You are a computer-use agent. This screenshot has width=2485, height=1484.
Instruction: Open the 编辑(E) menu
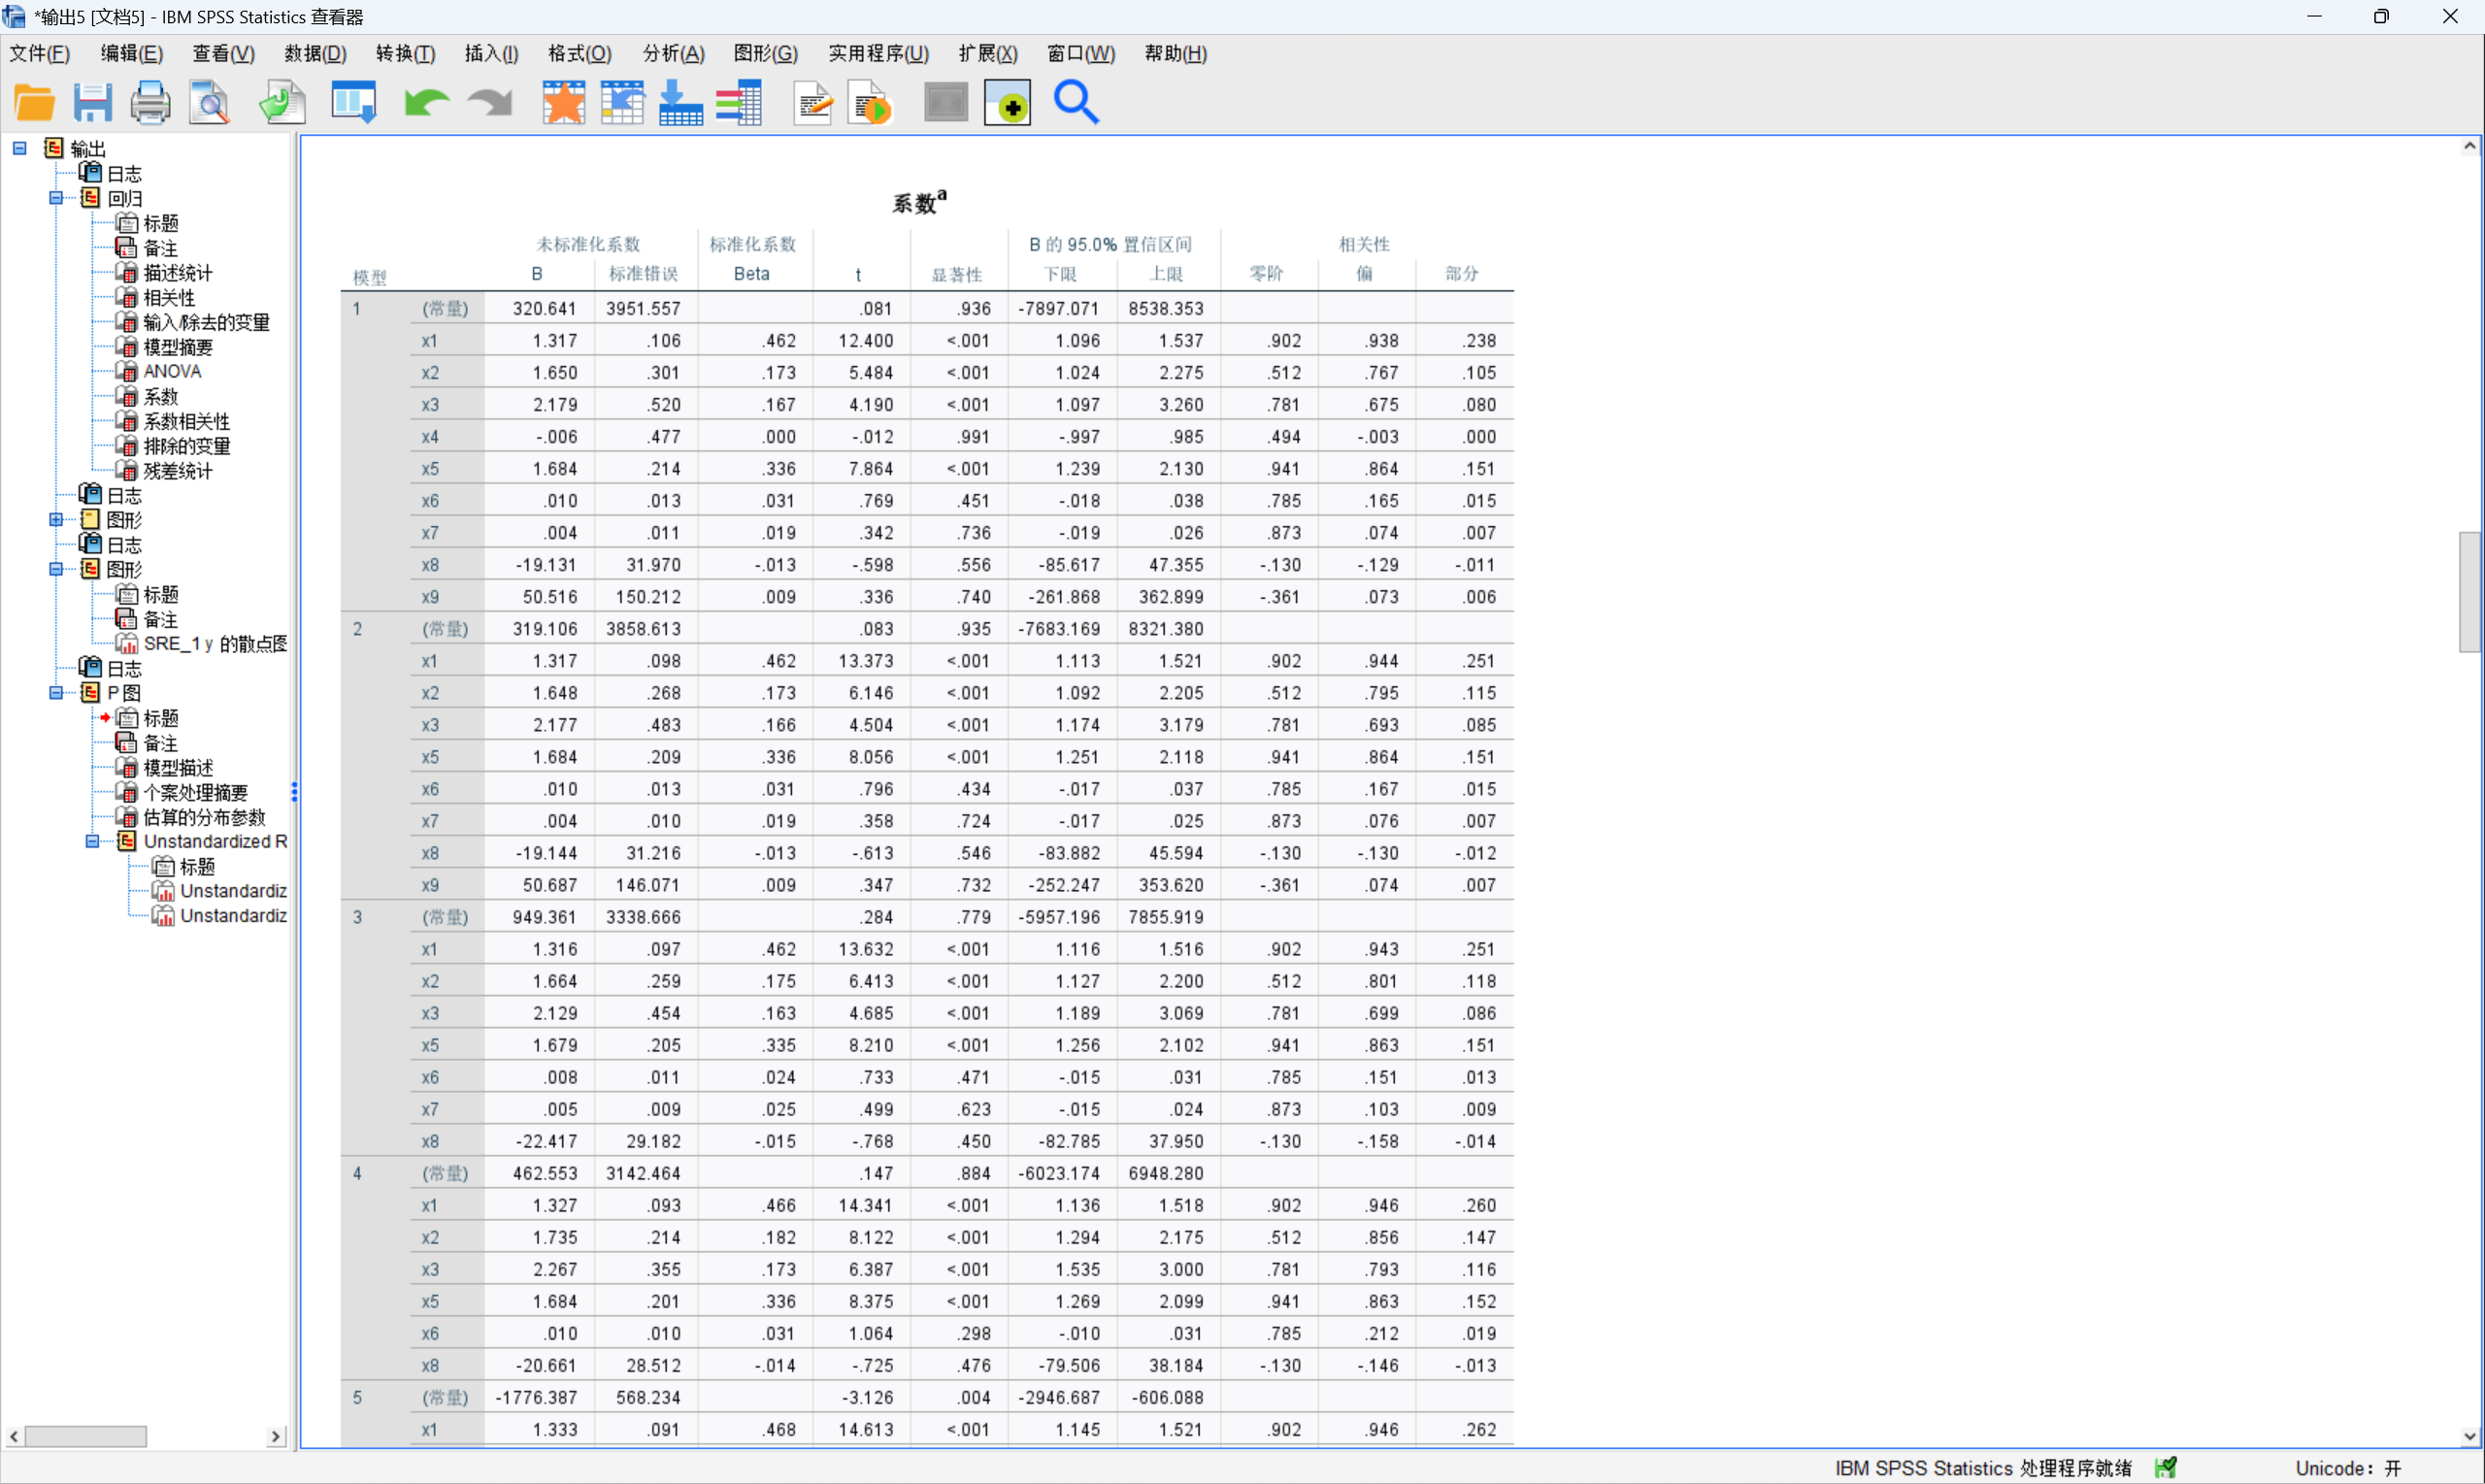point(131,54)
